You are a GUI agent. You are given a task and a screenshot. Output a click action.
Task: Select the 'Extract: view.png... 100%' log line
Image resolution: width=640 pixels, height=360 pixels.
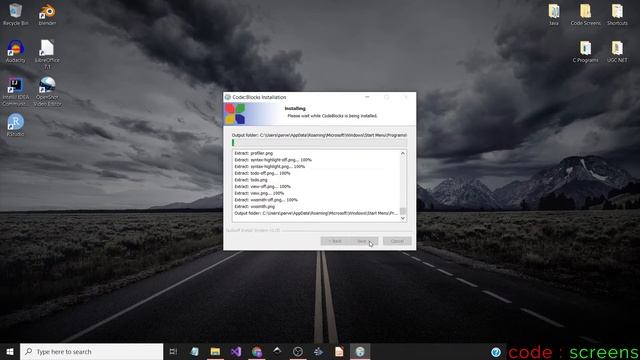coord(259,193)
